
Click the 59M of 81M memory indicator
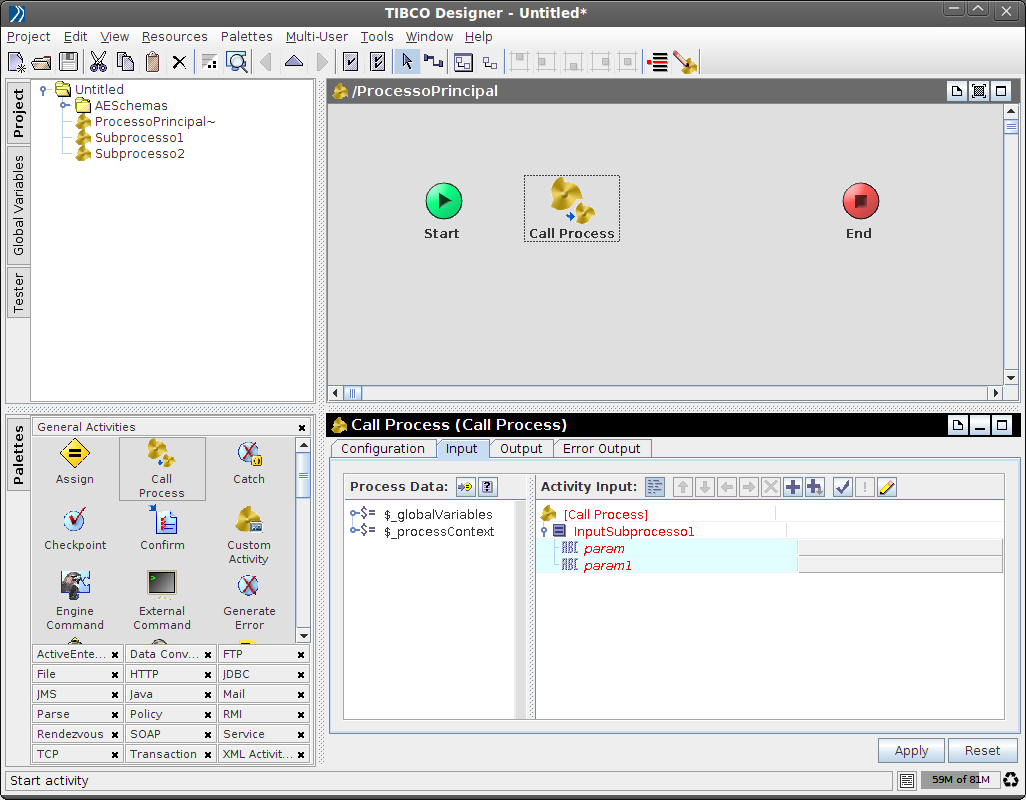(x=961, y=780)
